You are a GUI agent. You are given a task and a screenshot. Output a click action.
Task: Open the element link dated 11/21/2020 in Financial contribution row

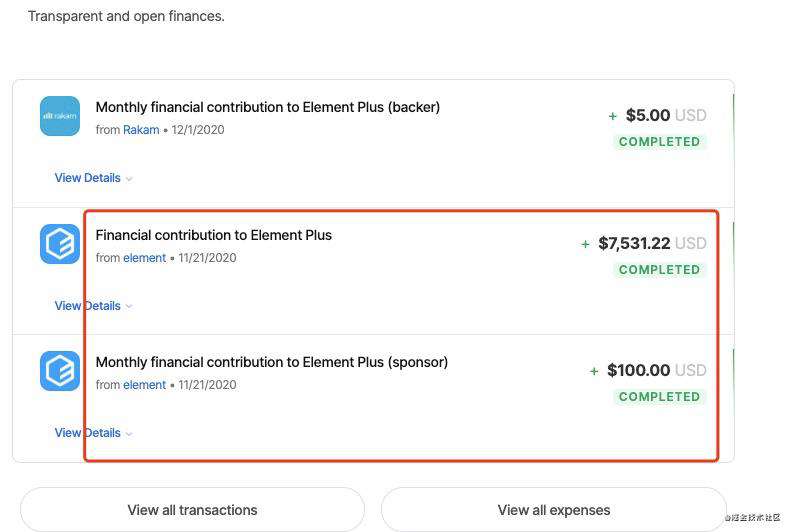pyautogui.click(x=144, y=258)
